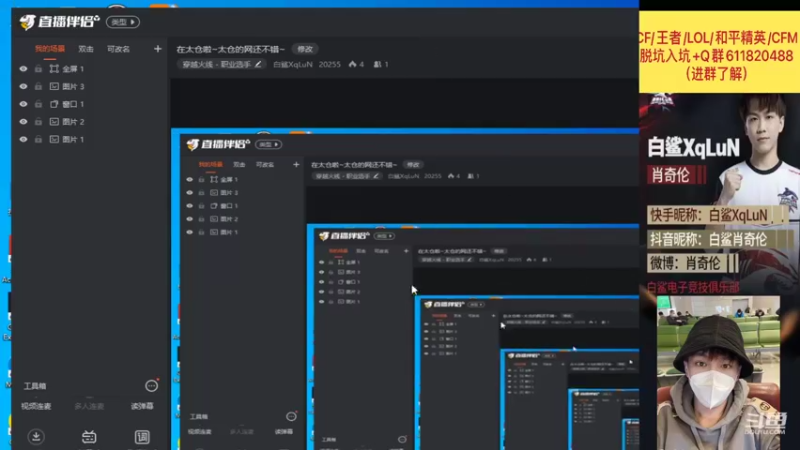Hide the 窗口 1 source
Image resolution: width=800 pixels, height=450 pixels.
[23, 104]
